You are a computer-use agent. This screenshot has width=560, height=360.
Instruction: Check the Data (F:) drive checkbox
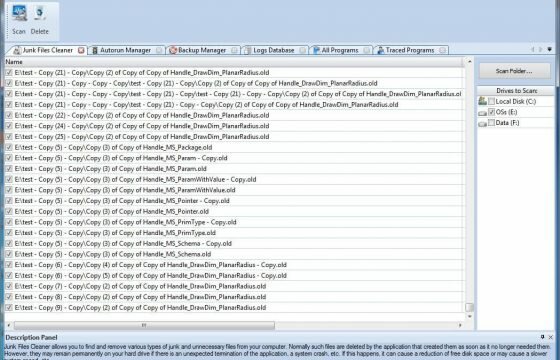491,123
